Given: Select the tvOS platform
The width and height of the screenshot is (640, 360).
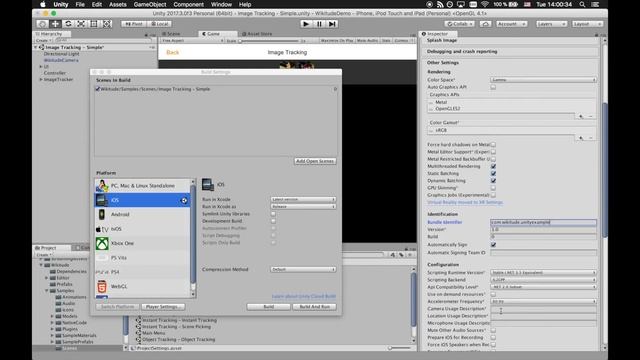Looking at the screenshot, I should (142, 229).
